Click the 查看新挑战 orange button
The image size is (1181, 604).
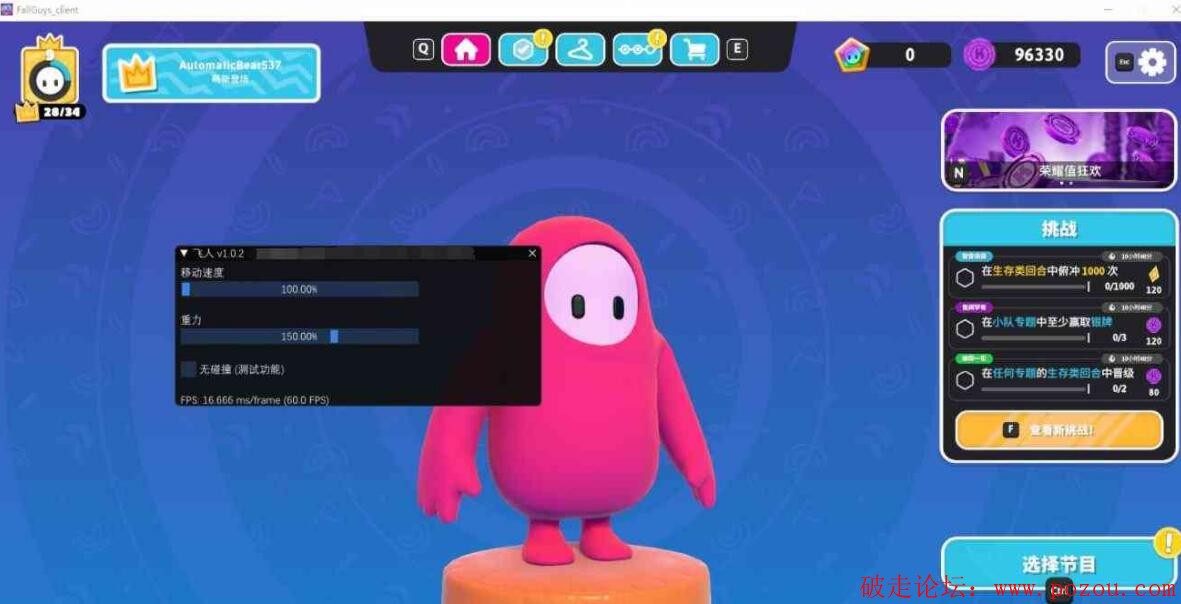tap(1059, 430)
